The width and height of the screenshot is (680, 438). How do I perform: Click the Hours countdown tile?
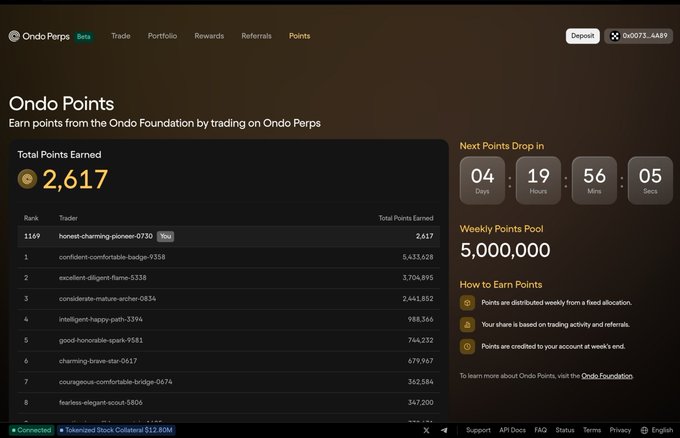coord(538,180)
